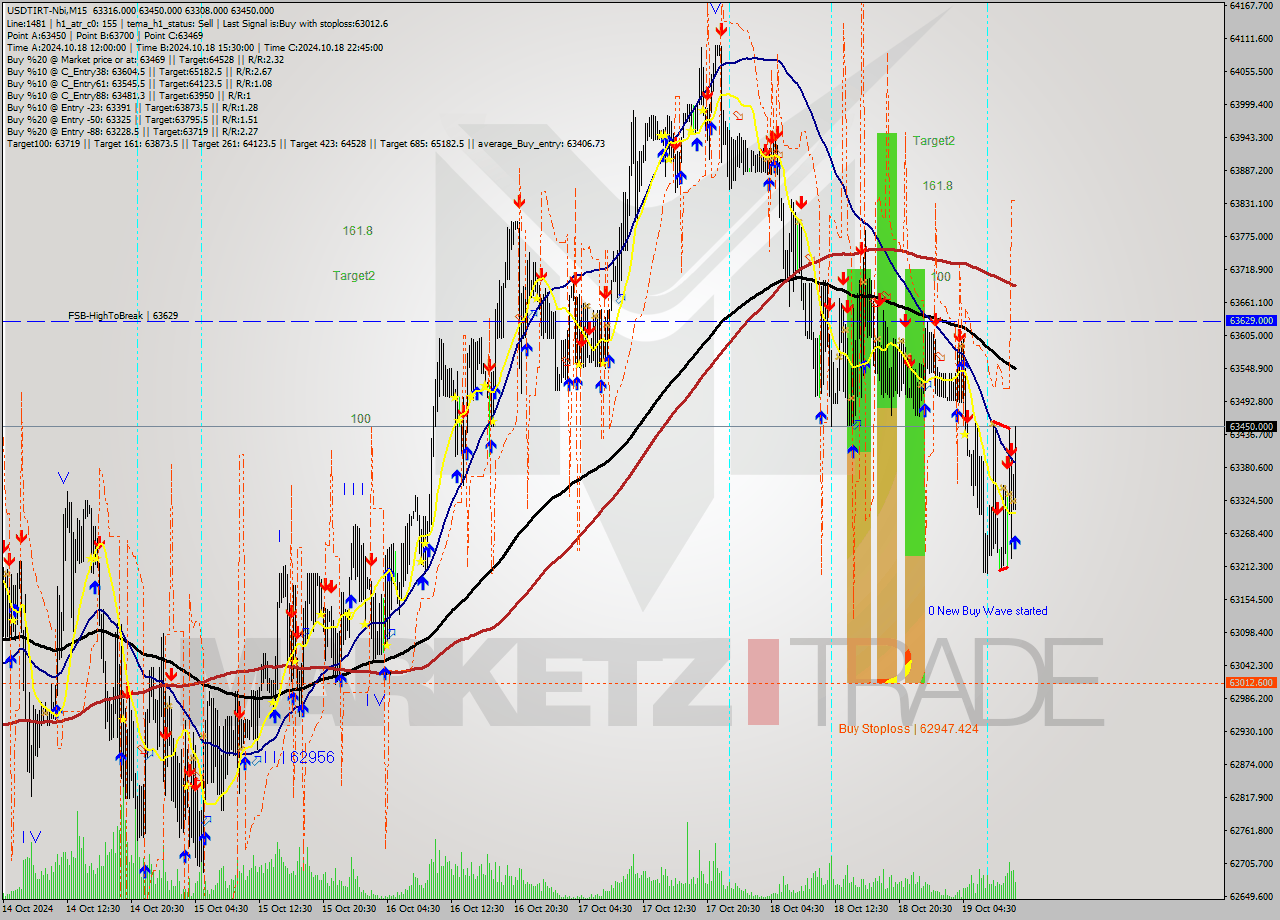The width and height of the screenshot is (1280, 920).
Task: Click the 63887.200 price axis label
Action: click(x=1253, y=171)
